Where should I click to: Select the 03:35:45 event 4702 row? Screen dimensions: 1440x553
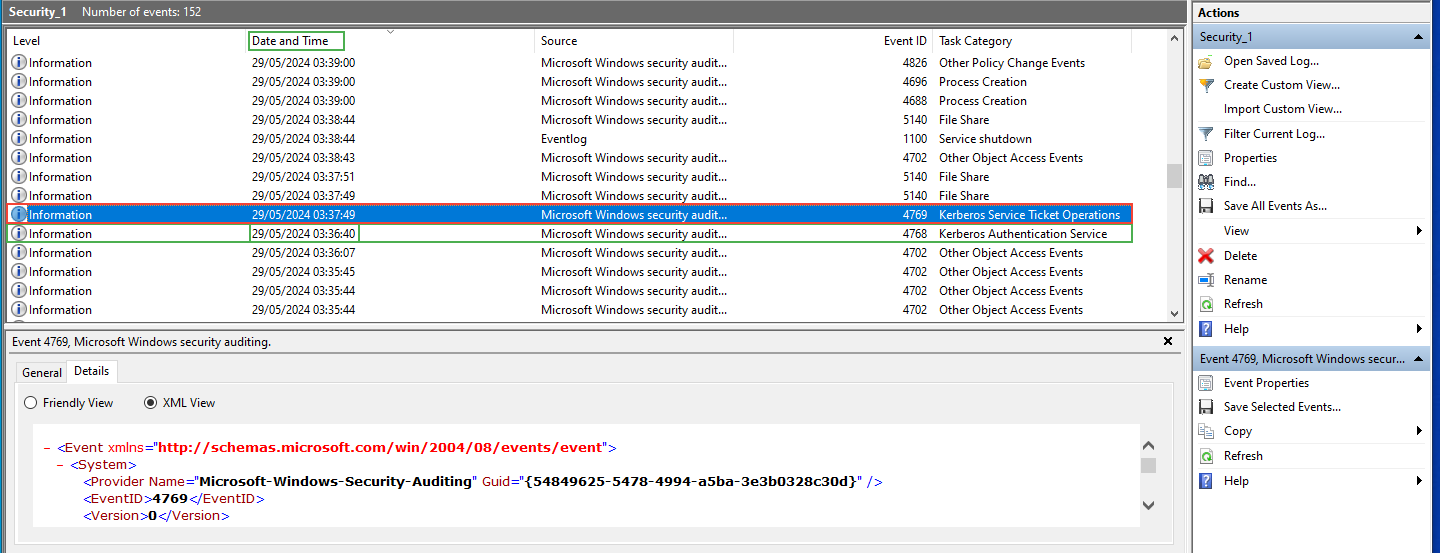[570, 272]
